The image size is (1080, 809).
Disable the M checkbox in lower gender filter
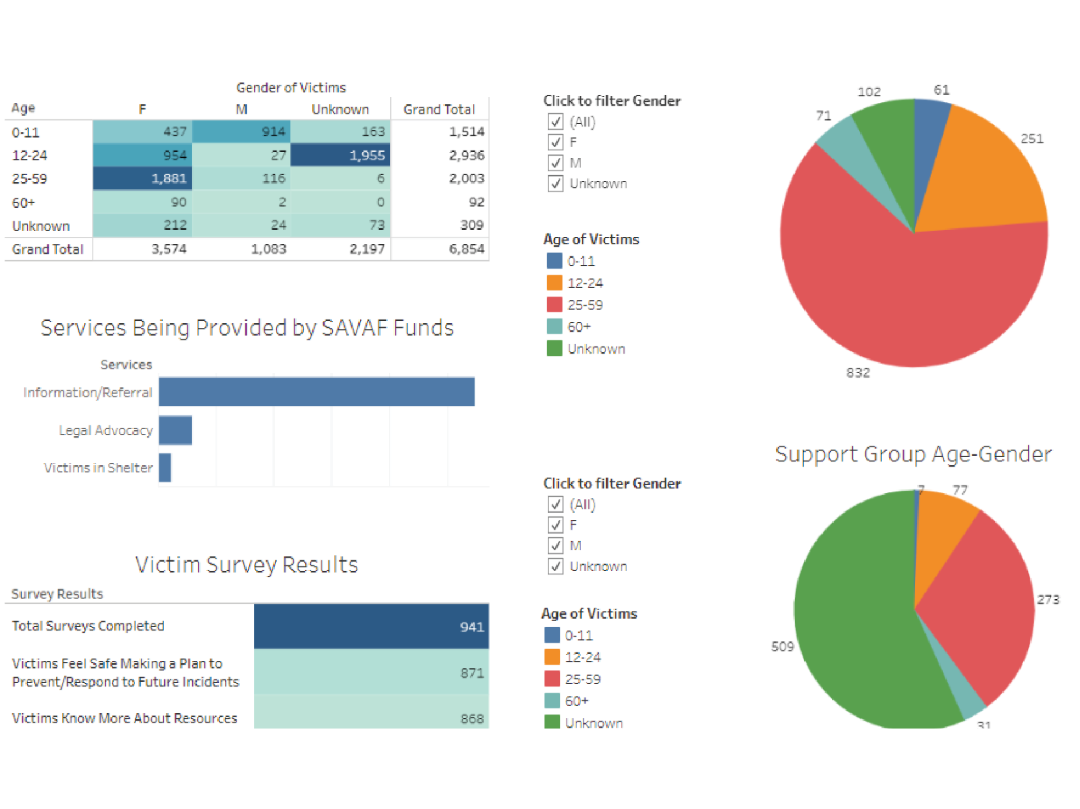coord(556,545)
